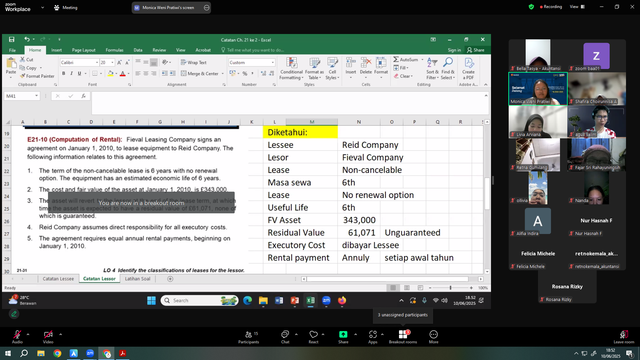
Task: Toggle the Zoom Video camera button
Action: click(48, 337)
